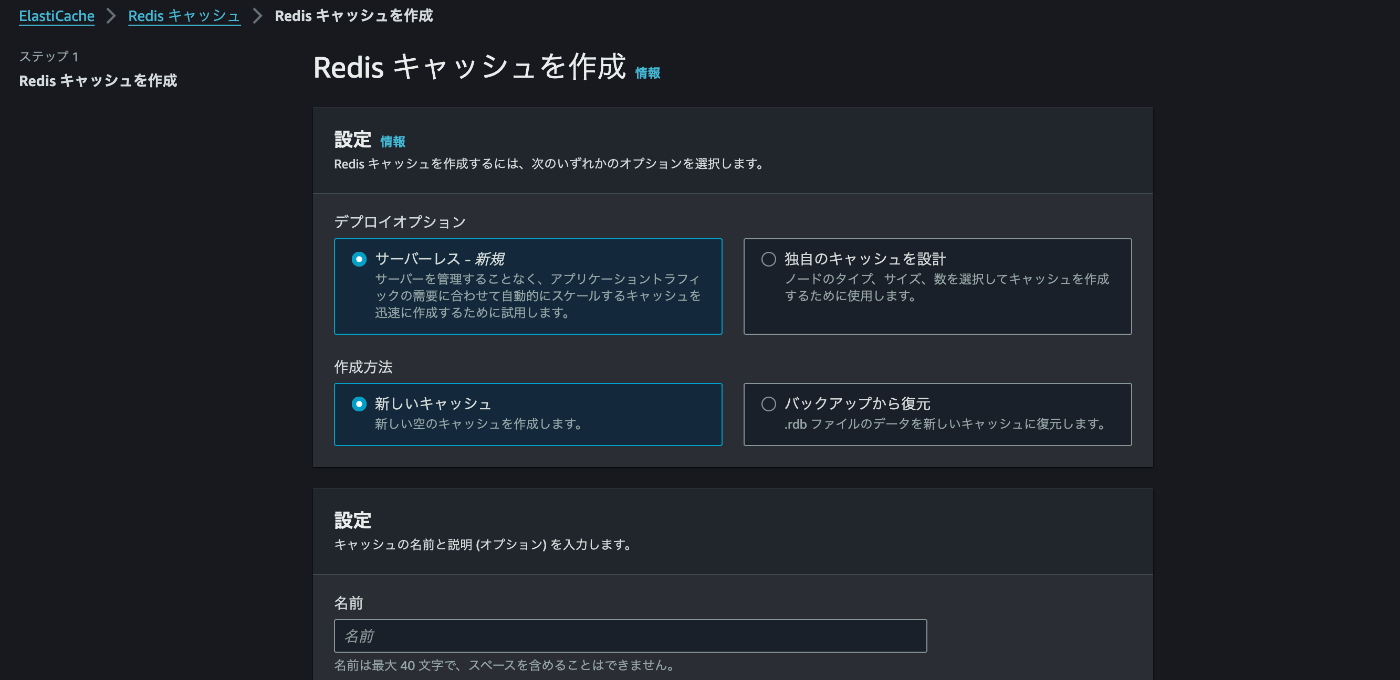Viewport: 1400px width, 680px height.
Task: Focus the 名前 input field
Action: (630, 636)
